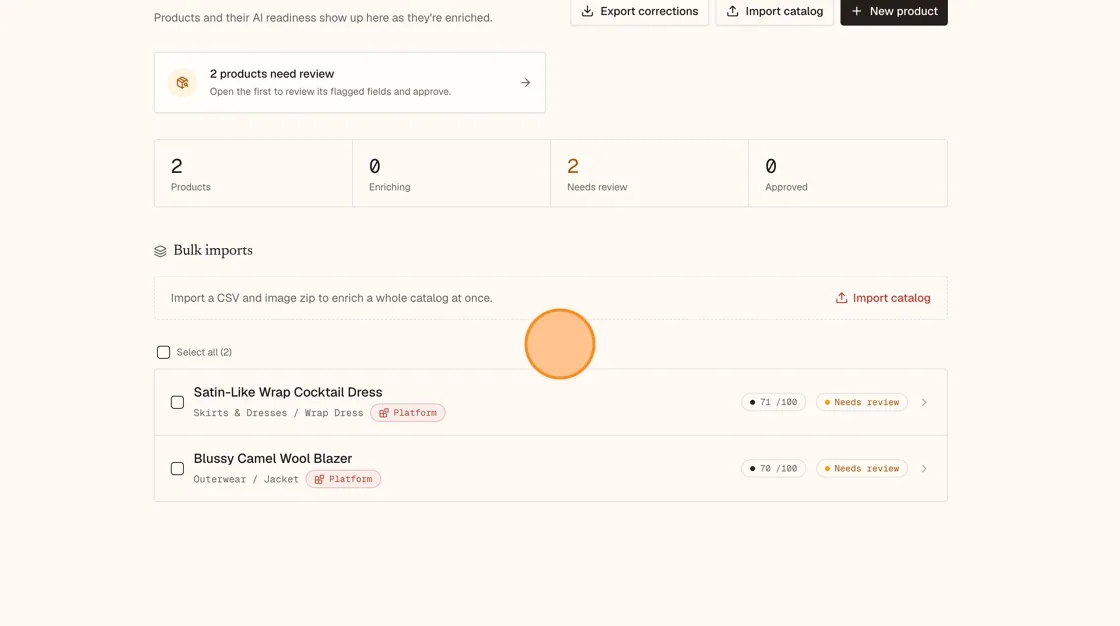
Task: Click the Platform tag on Blussy Camel Wool Blazer
Action: [x=344, y=480]
